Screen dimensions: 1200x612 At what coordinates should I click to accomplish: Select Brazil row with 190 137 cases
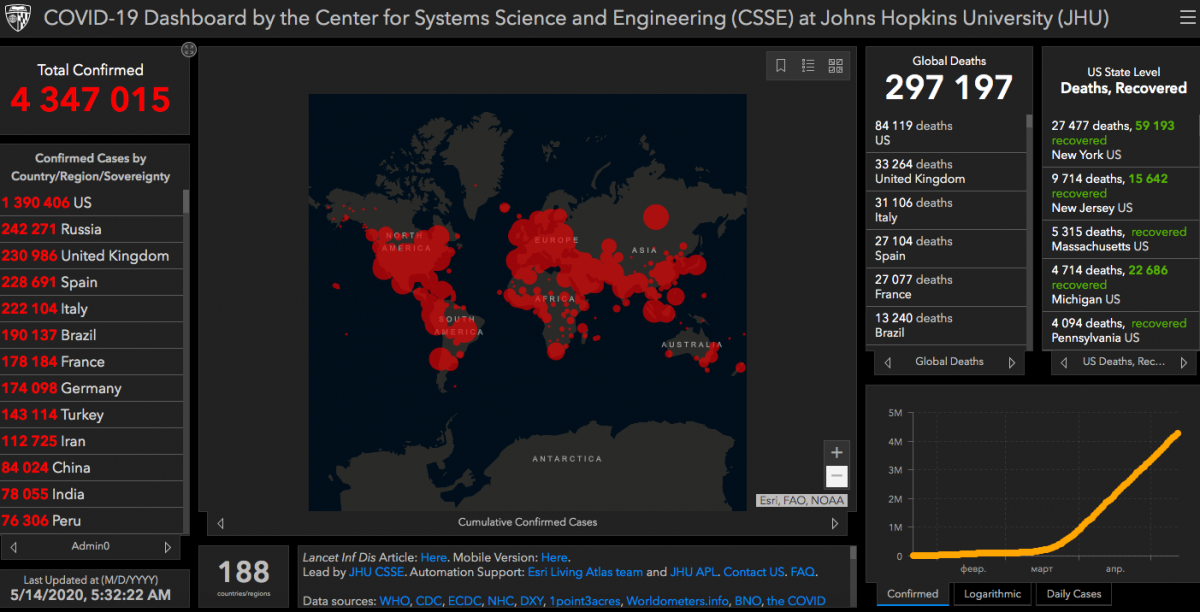(x=92, y=335)
